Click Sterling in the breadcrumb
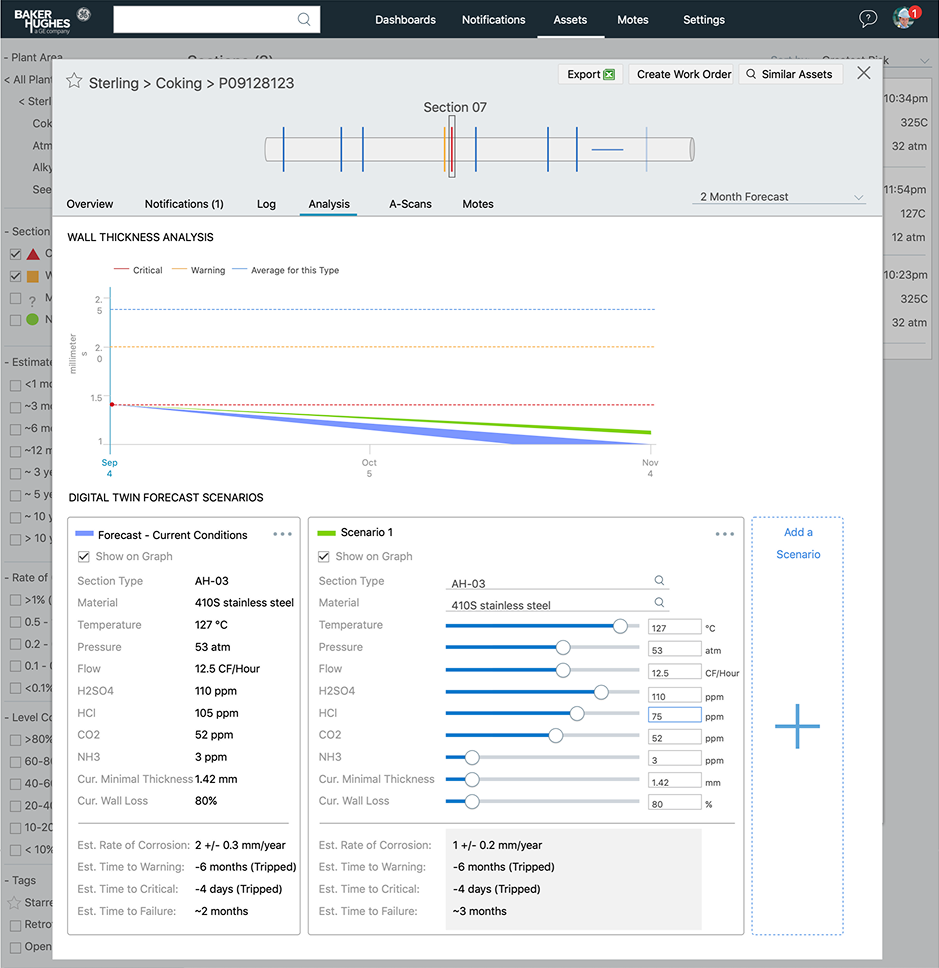 (114, 83)
